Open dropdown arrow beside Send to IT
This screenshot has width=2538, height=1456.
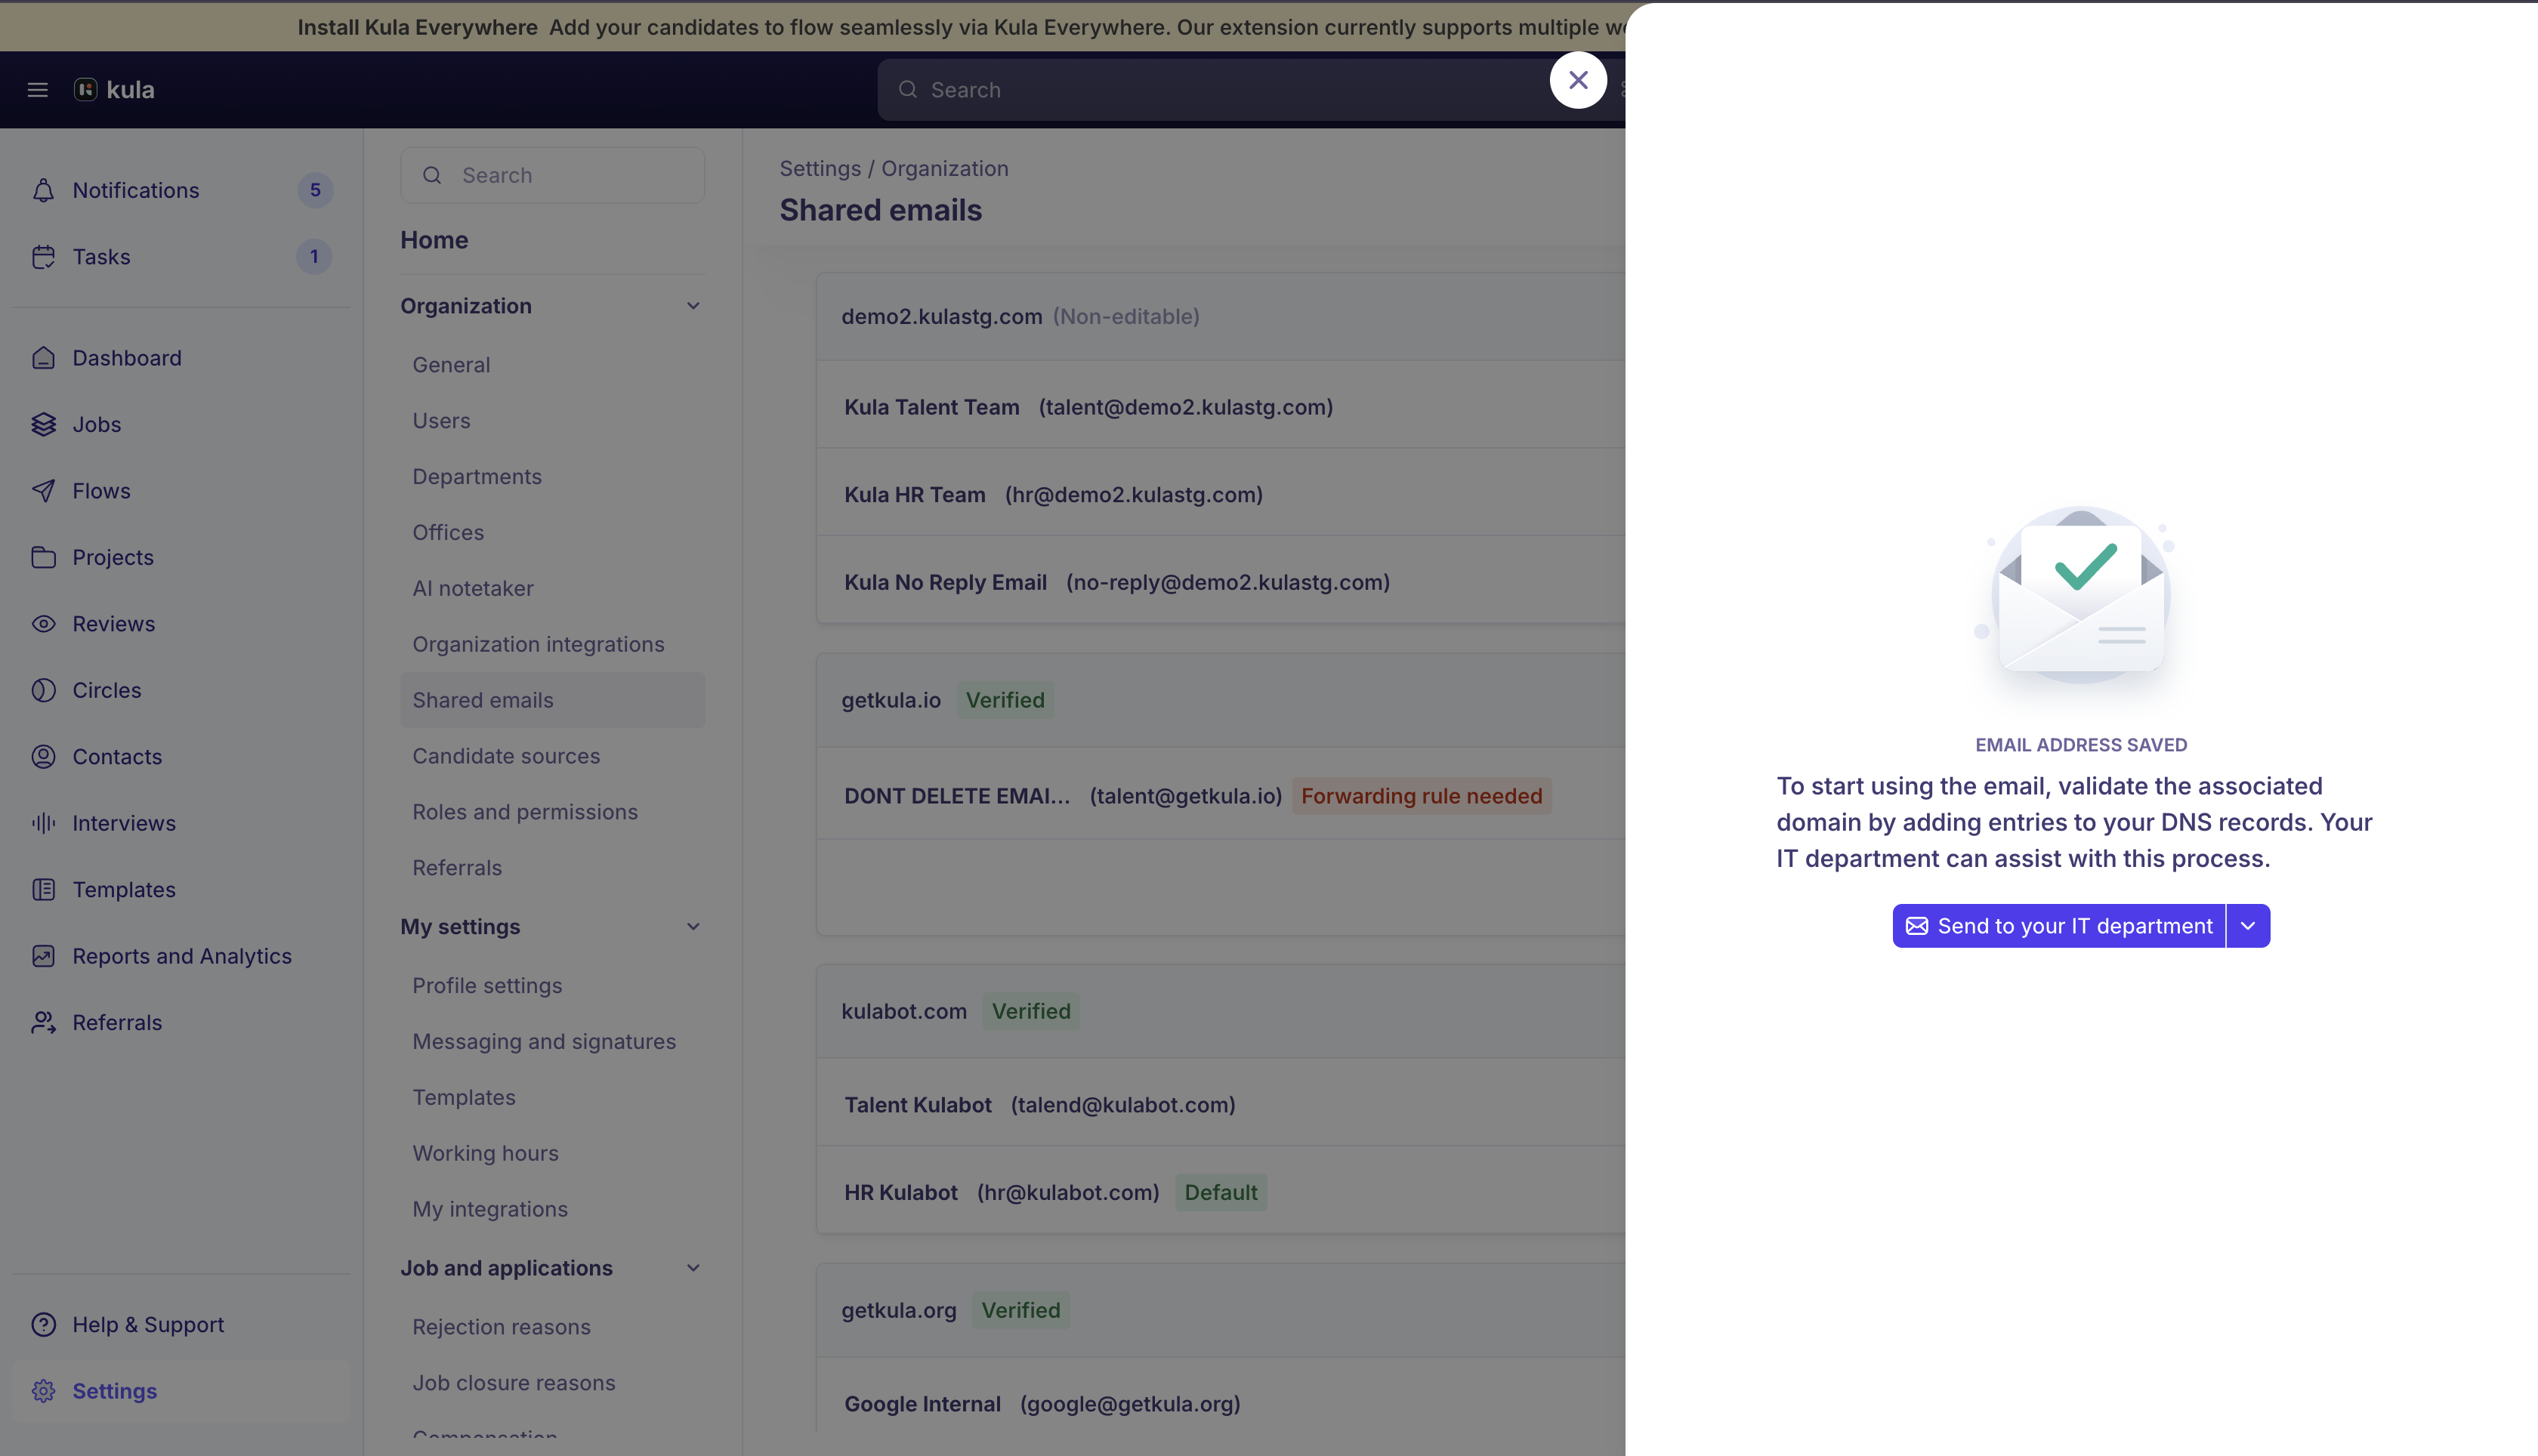[2248, 926]
